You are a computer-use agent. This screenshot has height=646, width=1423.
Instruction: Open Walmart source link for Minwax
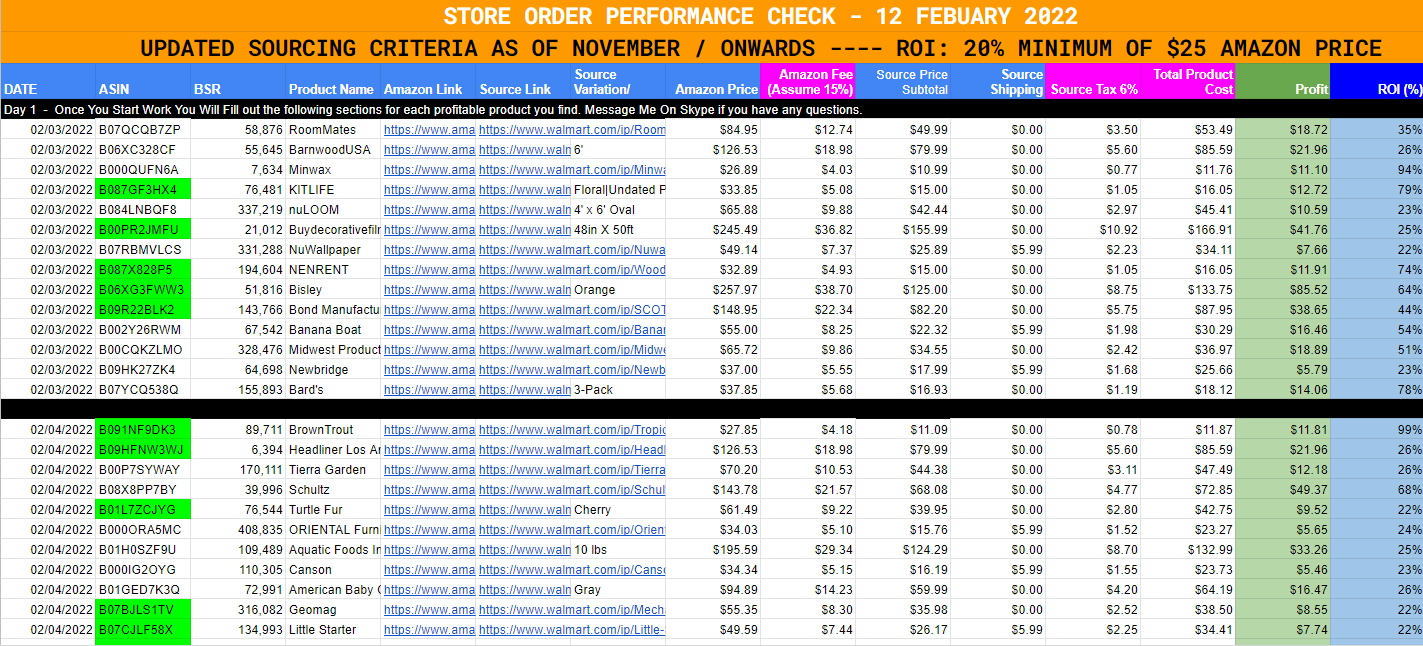[572, 169]
